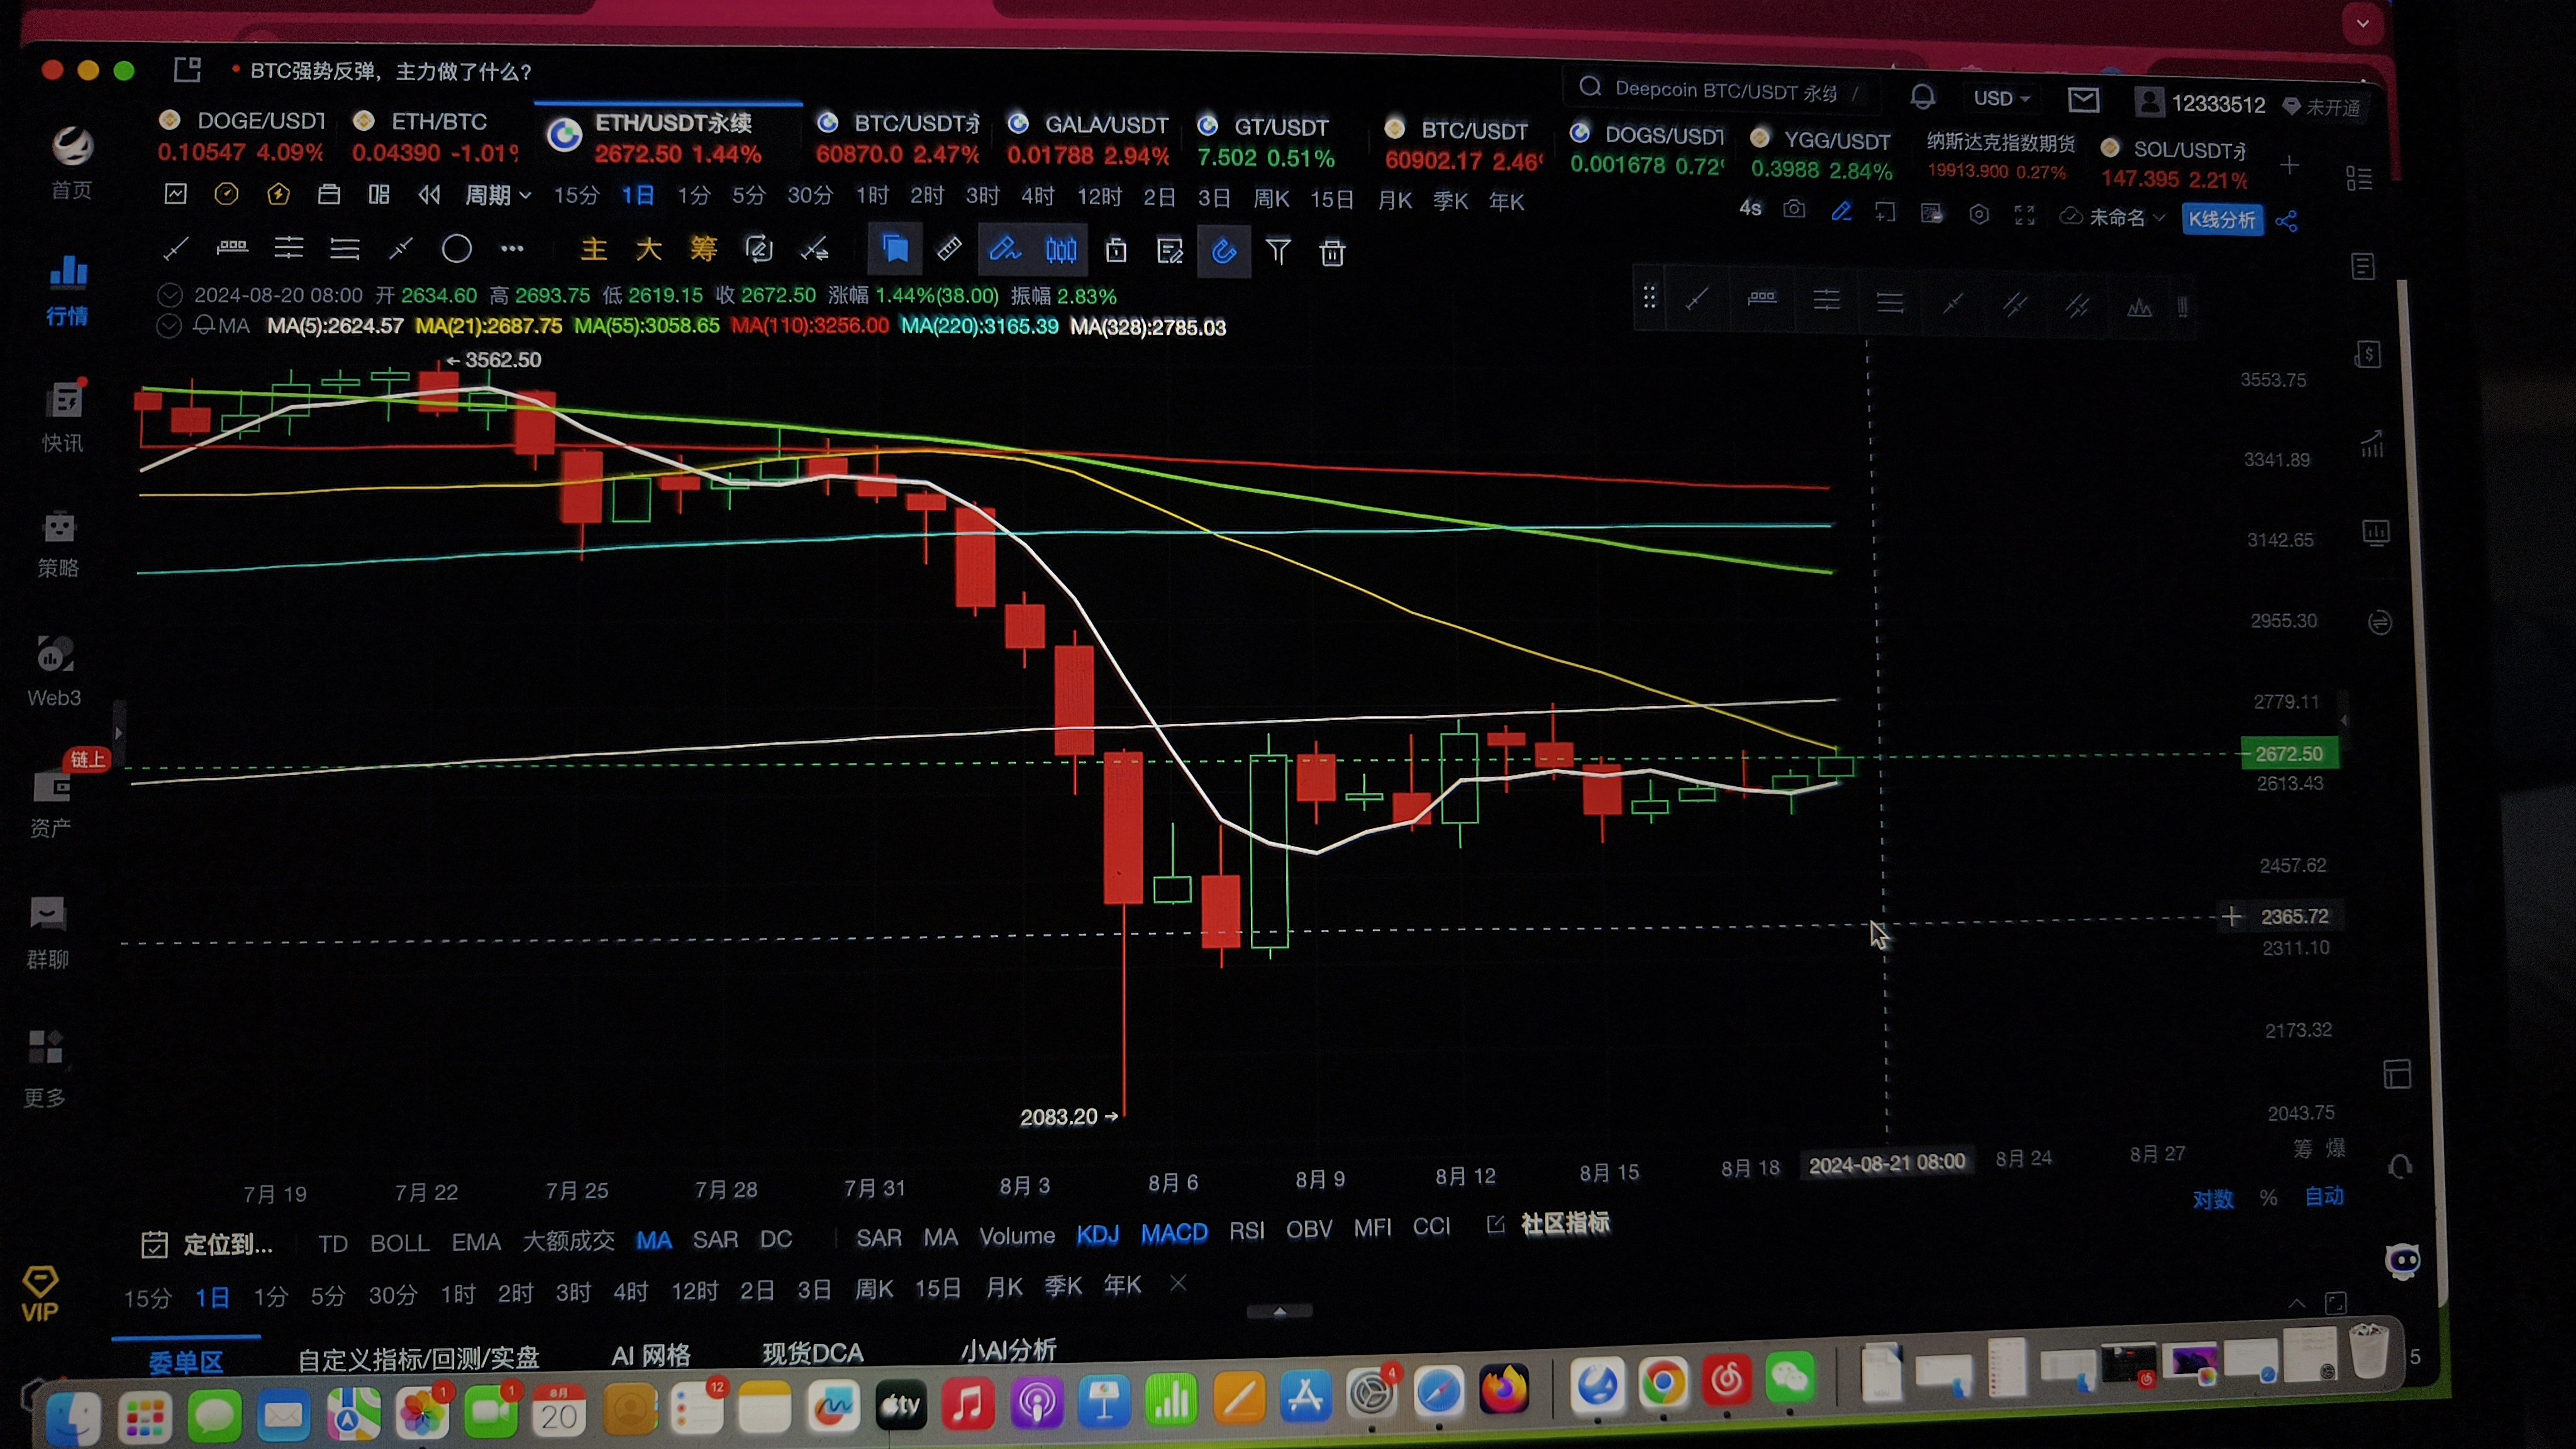Open the VIP badge
The height and width of the screenshot is (1449, 2576).
pyautogui.click(x=40, y=1294)
